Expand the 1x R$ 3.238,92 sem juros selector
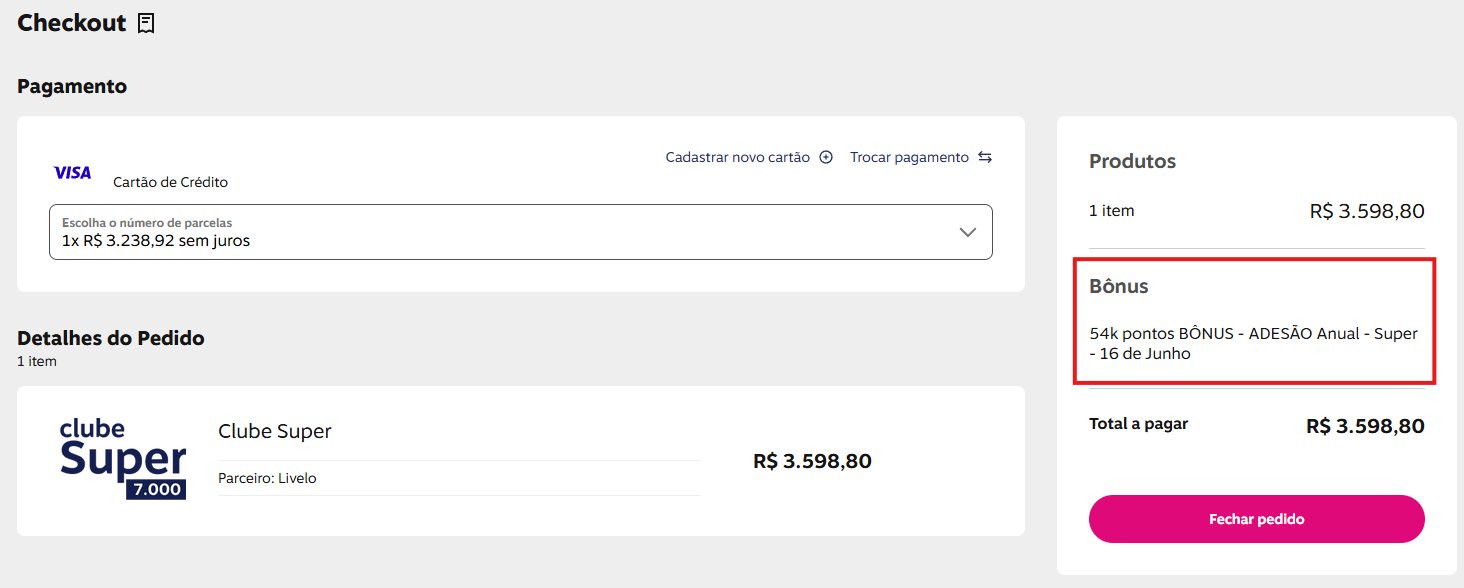The width and height of the screenshot is (1464, 588). tap(521, 232)
